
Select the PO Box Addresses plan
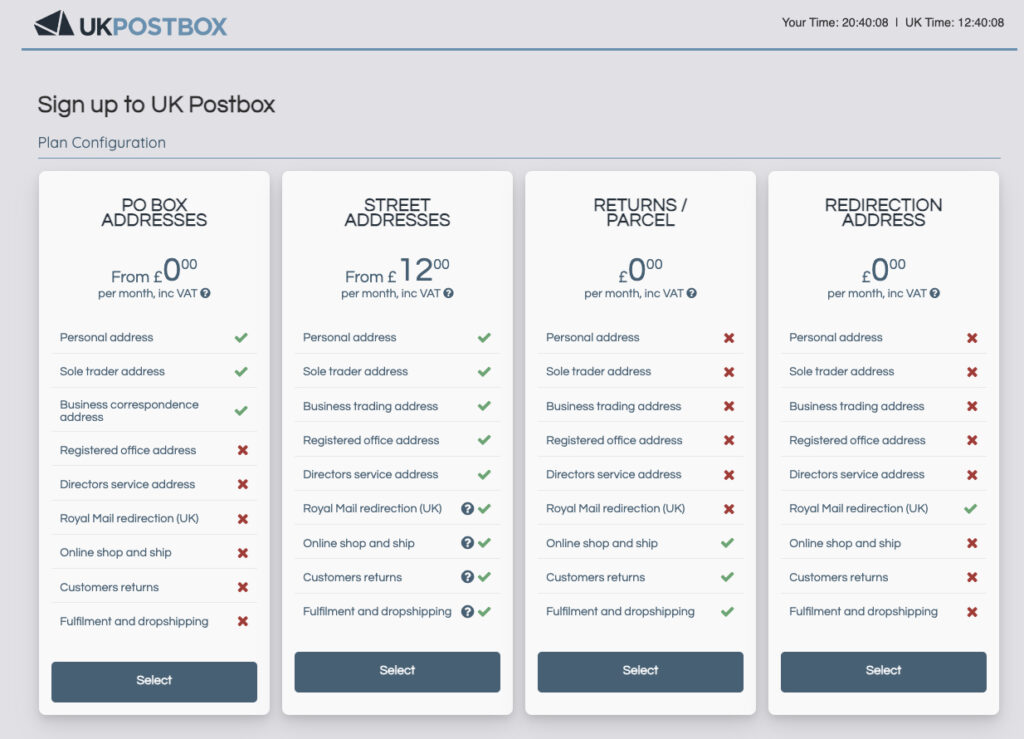coord(154,681)
